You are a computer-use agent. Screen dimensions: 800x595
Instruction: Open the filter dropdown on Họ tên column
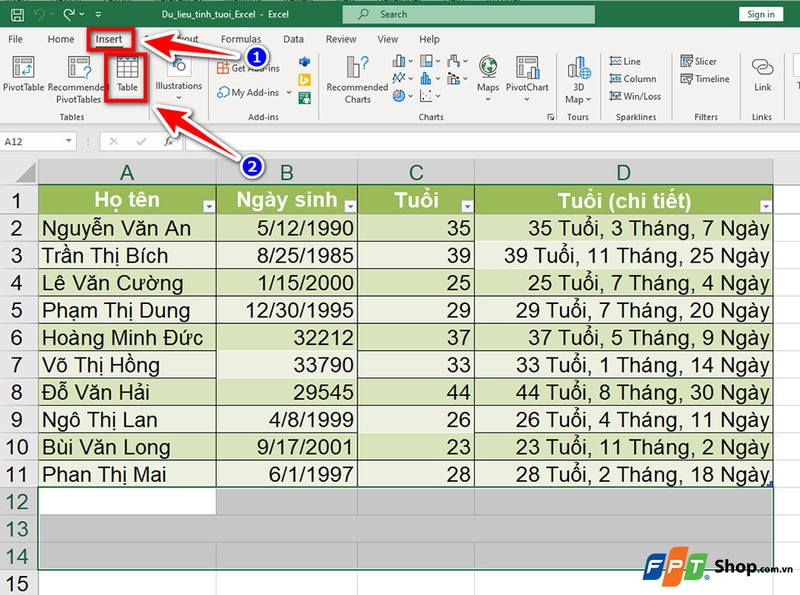coord(209,203)
